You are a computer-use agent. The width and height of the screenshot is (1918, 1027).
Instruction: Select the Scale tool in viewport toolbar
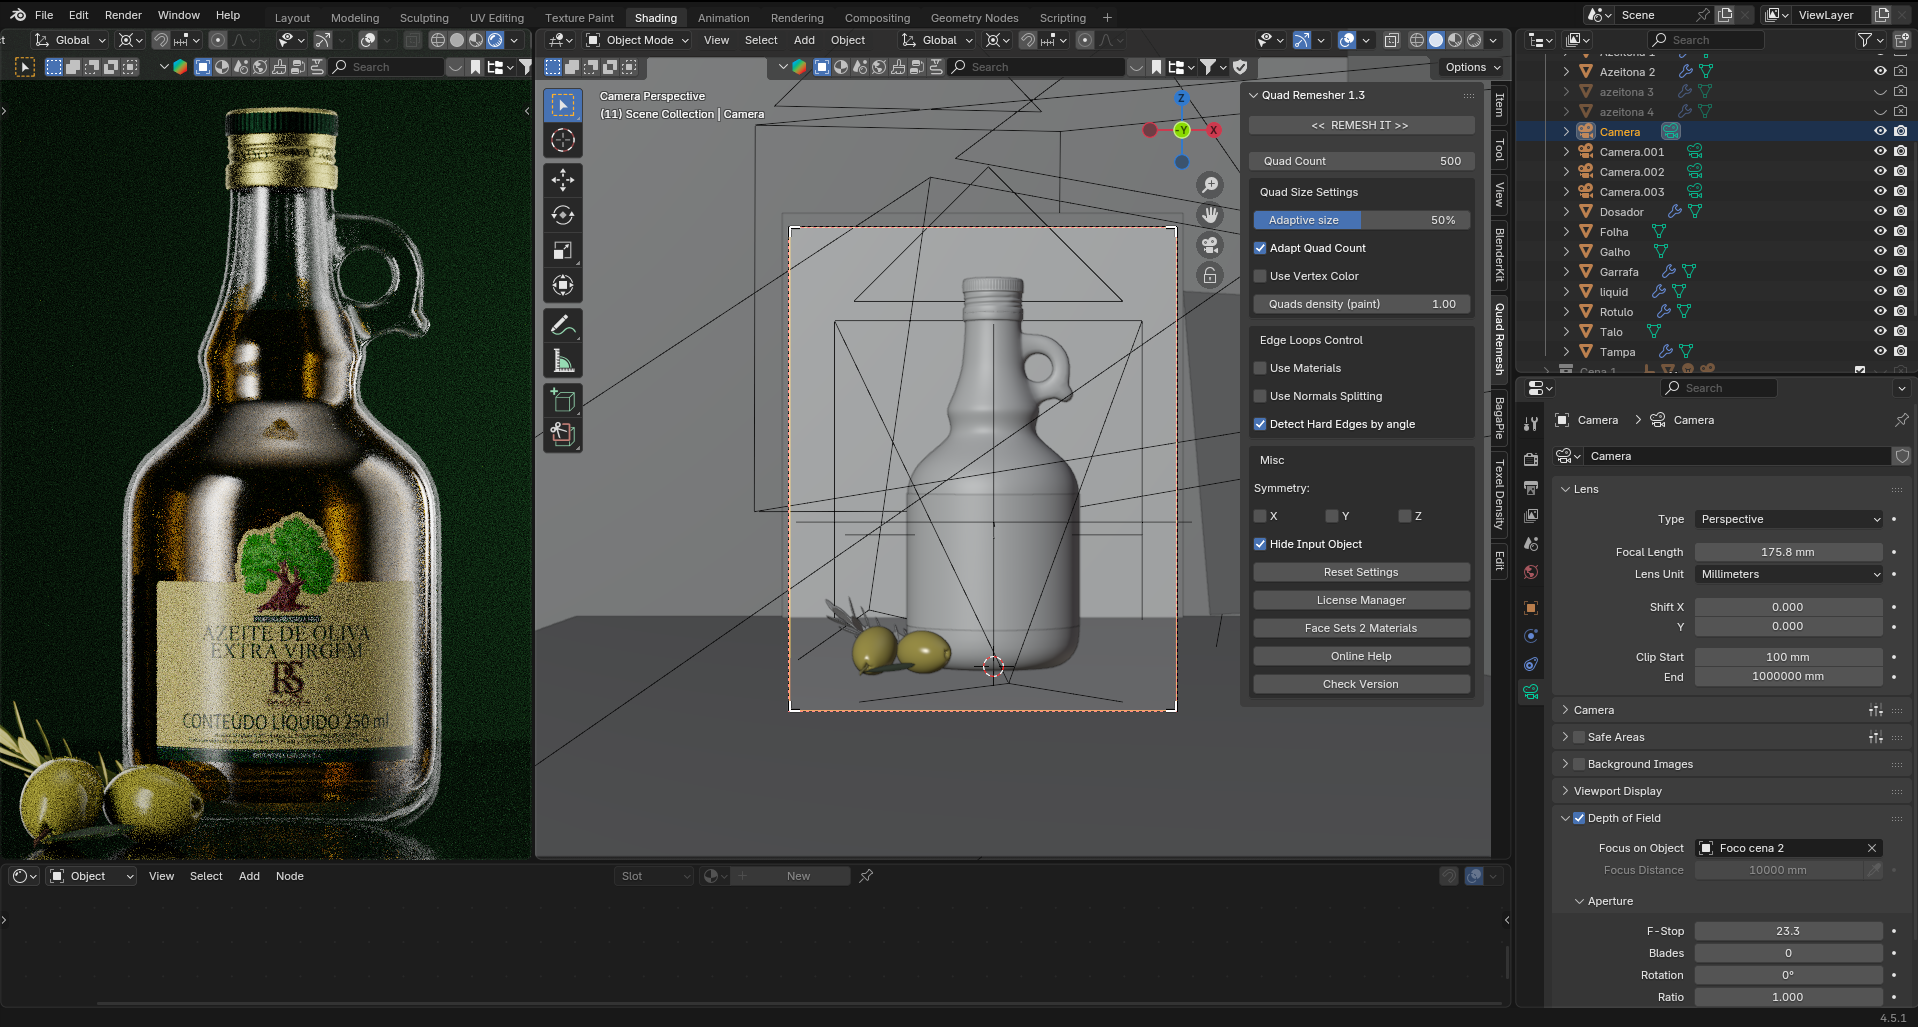tap(563, 250)
